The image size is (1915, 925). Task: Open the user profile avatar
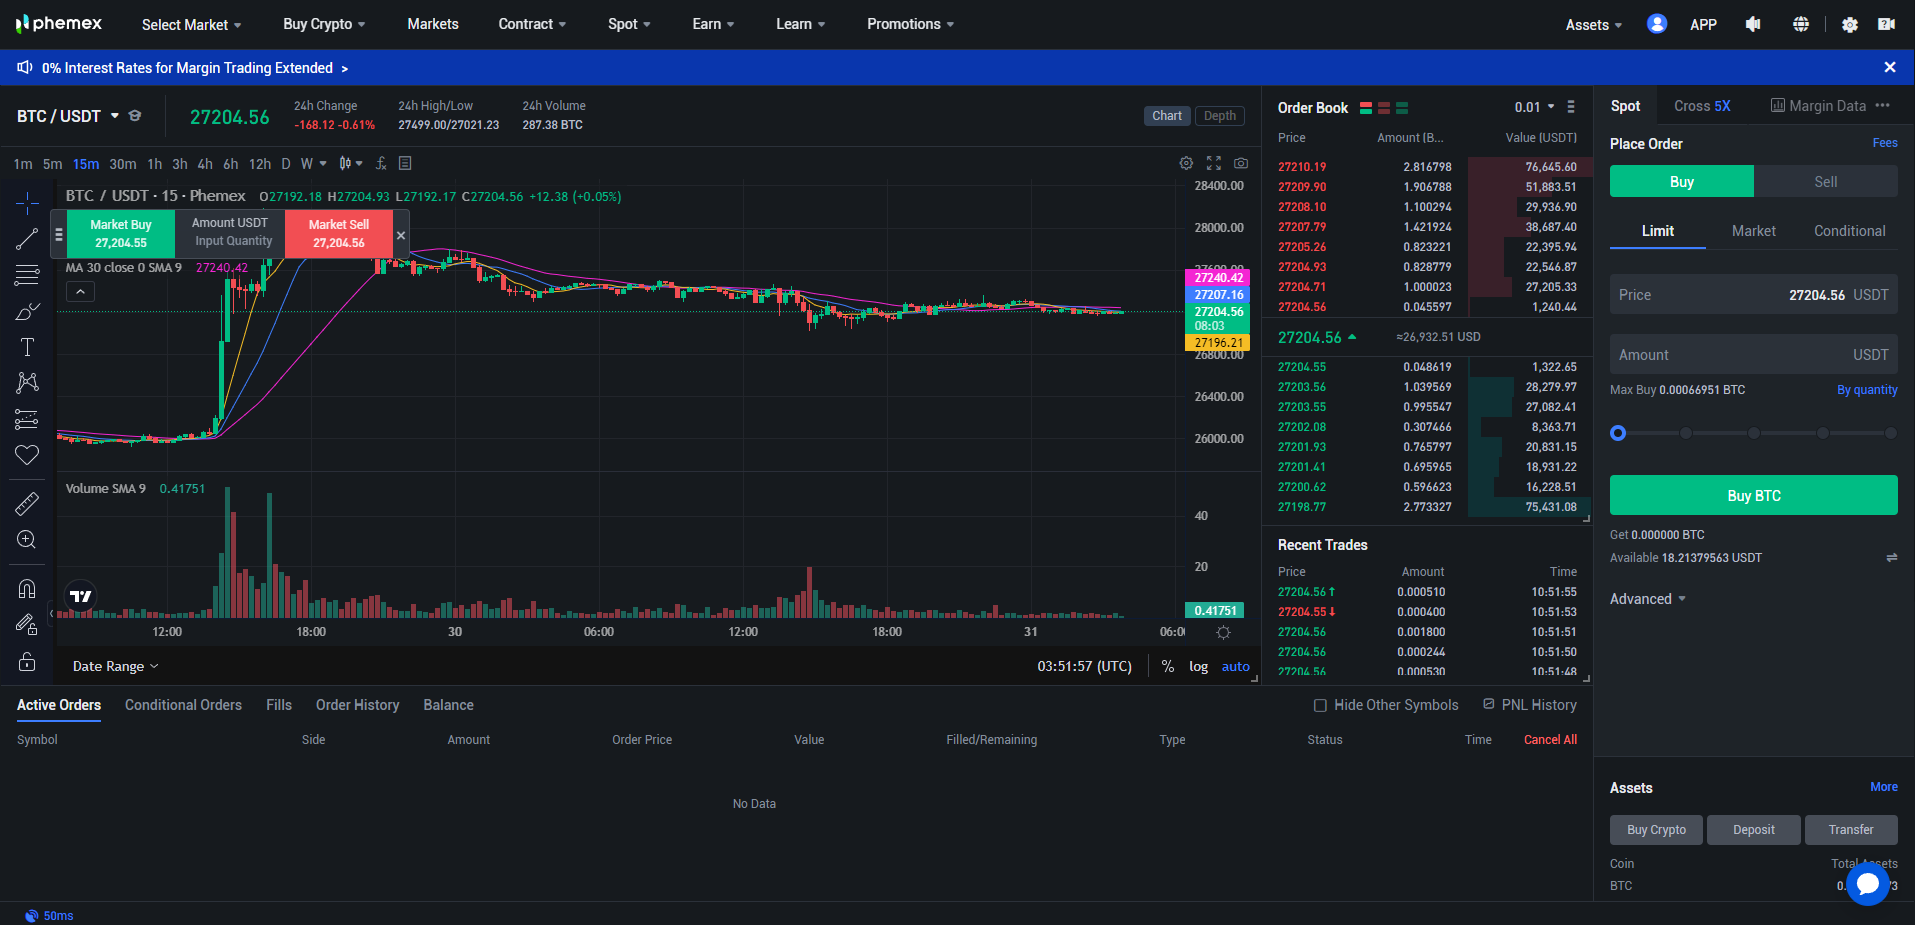[x=1657, y=24]
